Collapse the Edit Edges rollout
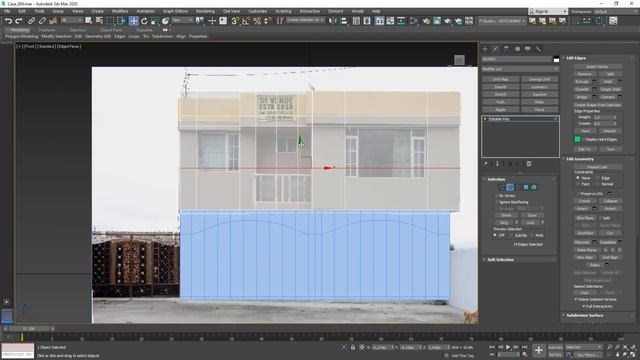 (576, 58)
